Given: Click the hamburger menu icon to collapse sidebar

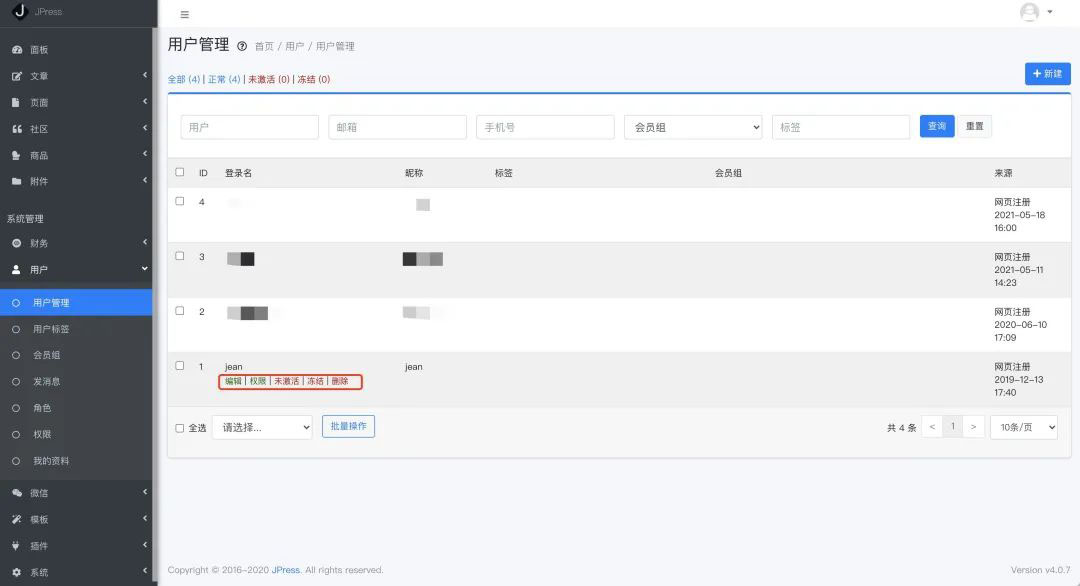Looking at the screenshot, I should tap(184, 15).
